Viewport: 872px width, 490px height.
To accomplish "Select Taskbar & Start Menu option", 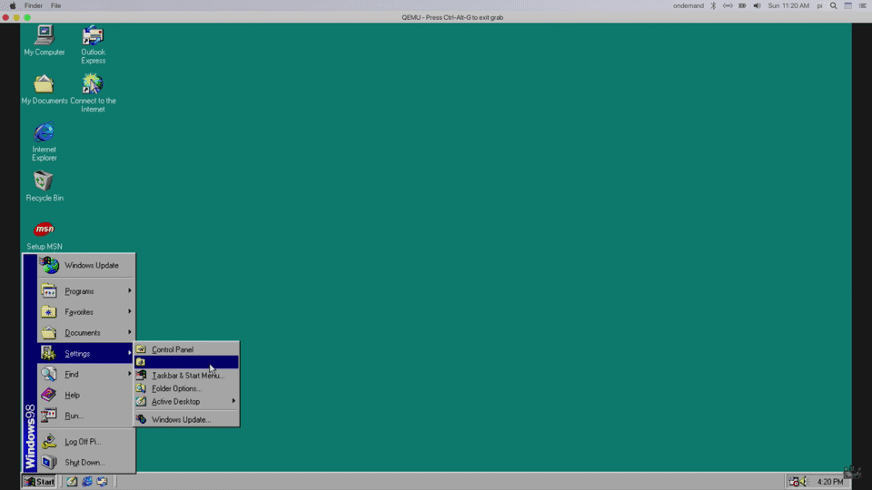I will (x=187, y=376).
